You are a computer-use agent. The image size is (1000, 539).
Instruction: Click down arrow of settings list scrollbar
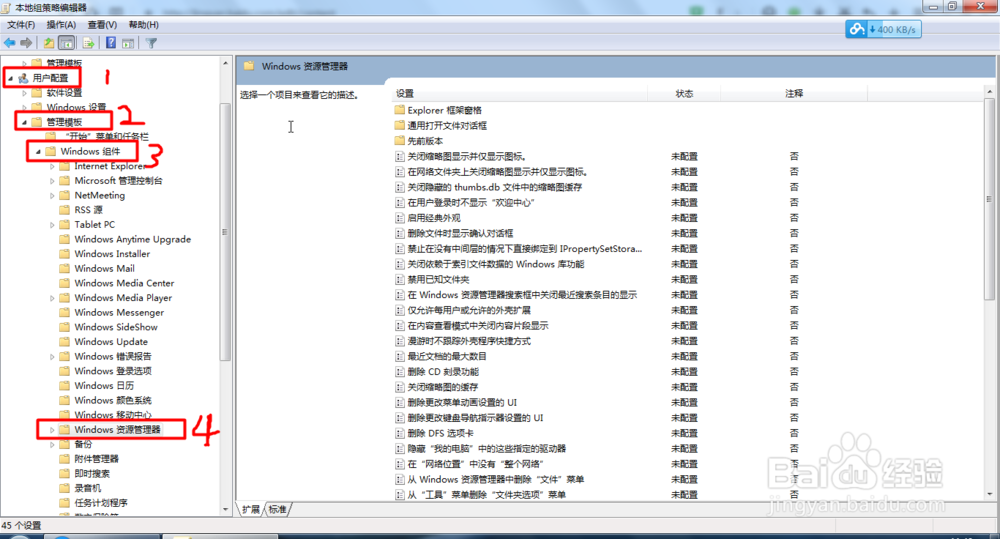(x=989, y=494)
